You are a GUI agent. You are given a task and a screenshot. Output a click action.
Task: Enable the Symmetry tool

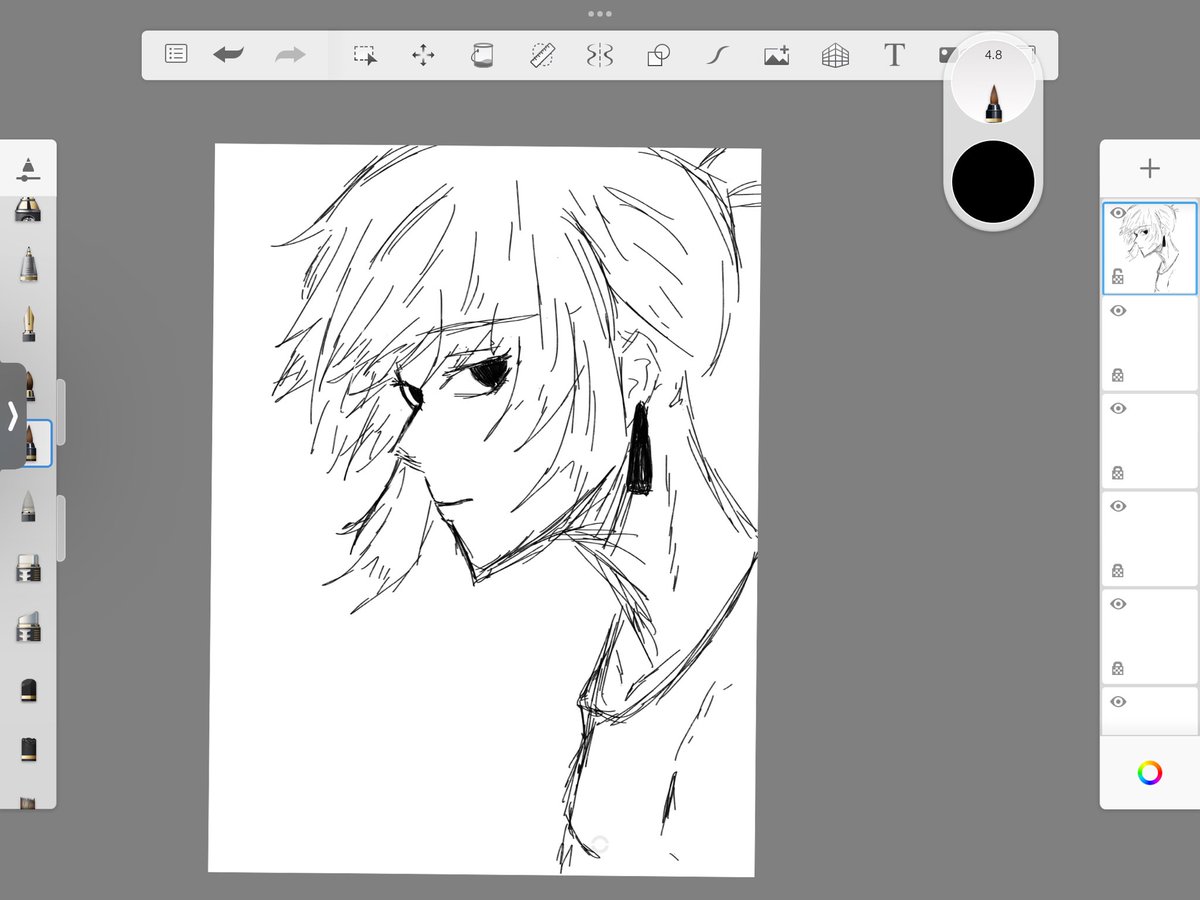tap(600, 55)
